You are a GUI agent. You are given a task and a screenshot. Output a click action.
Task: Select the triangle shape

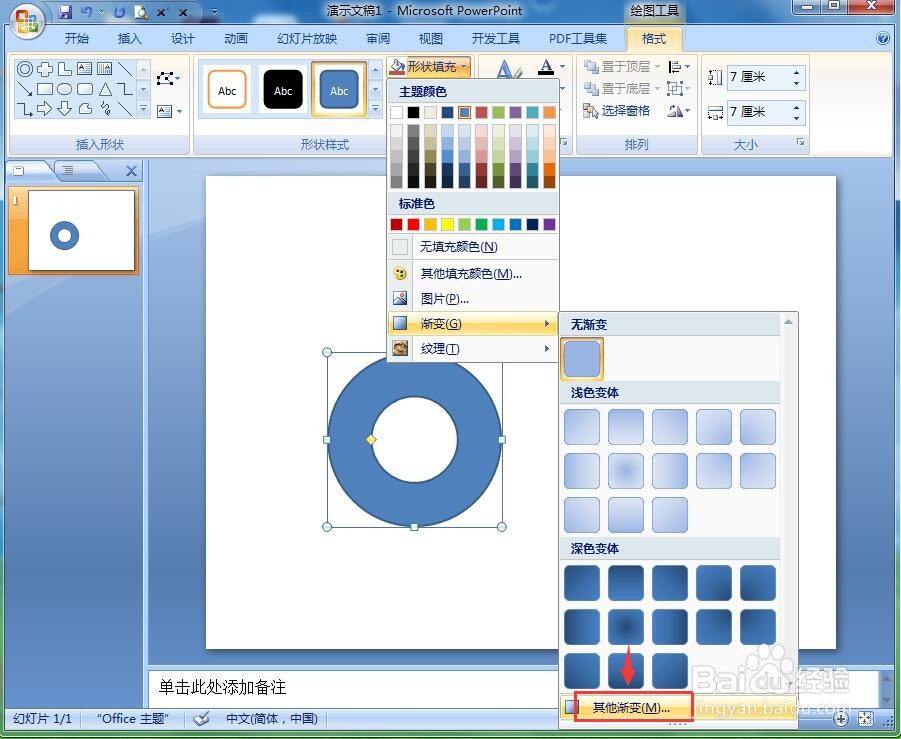(105, 89)
